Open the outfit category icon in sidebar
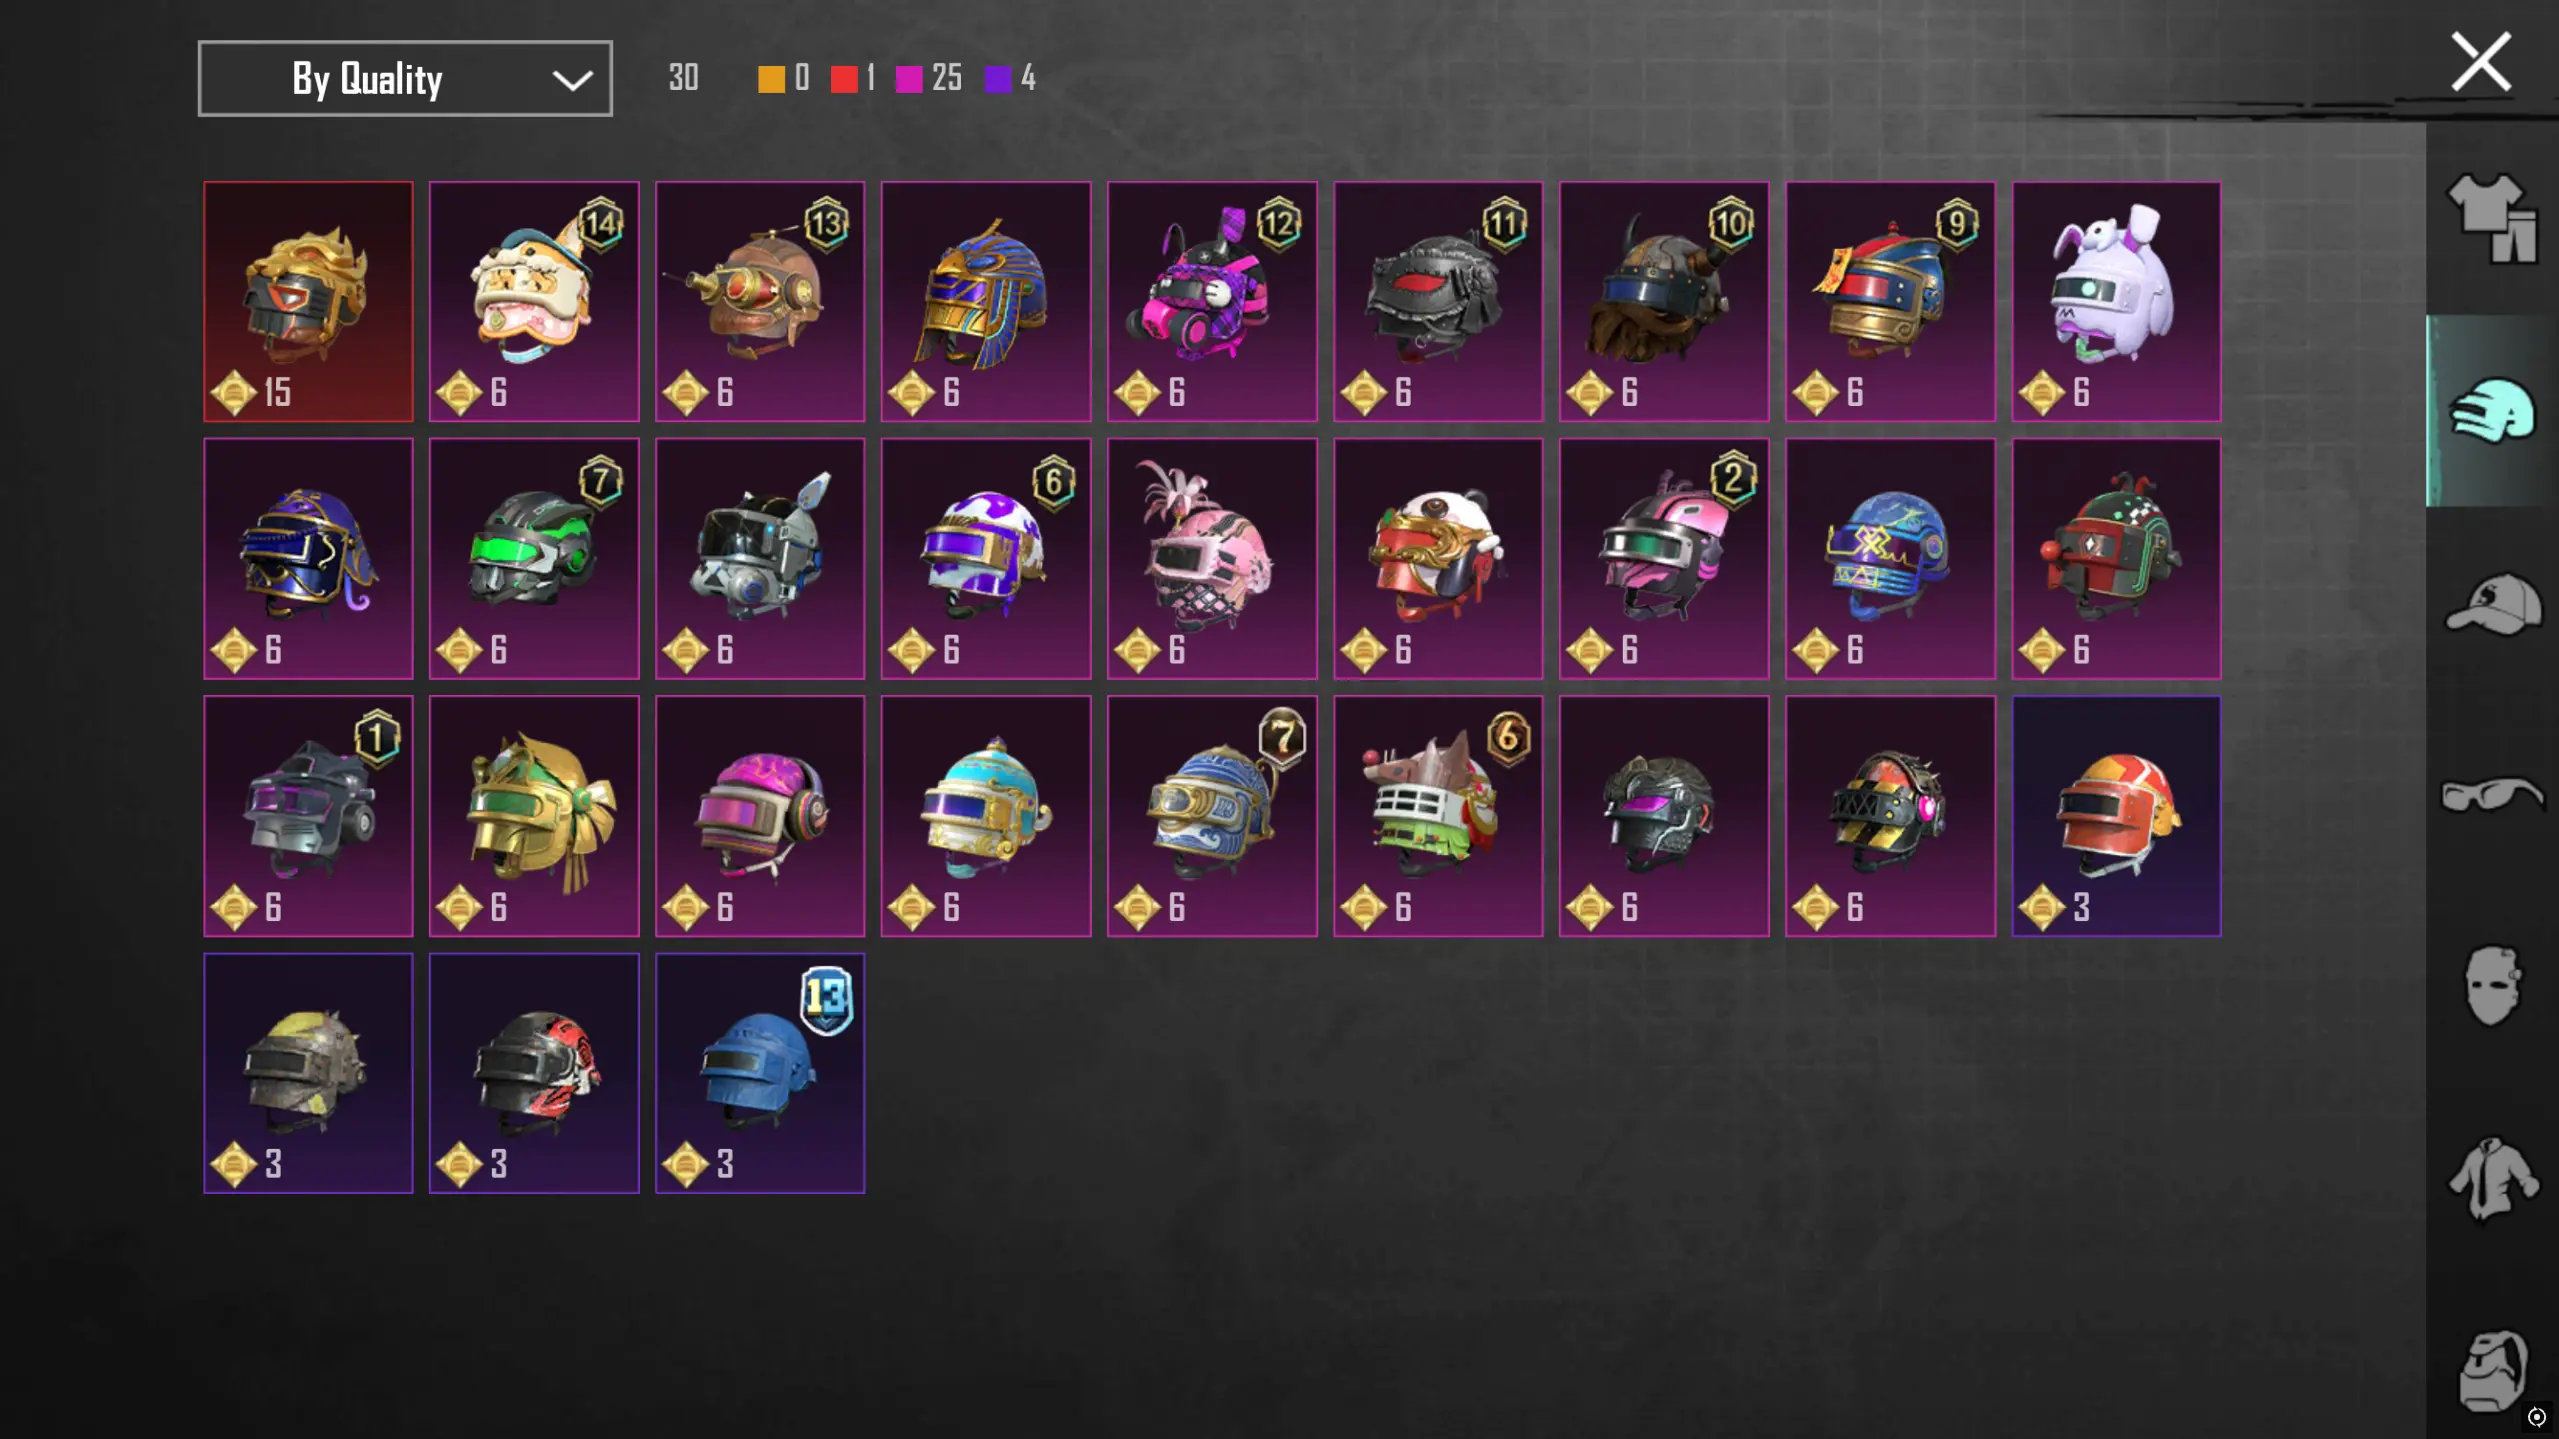The width and height of the screenshot is (2559, 1439). pos(2491,218)
